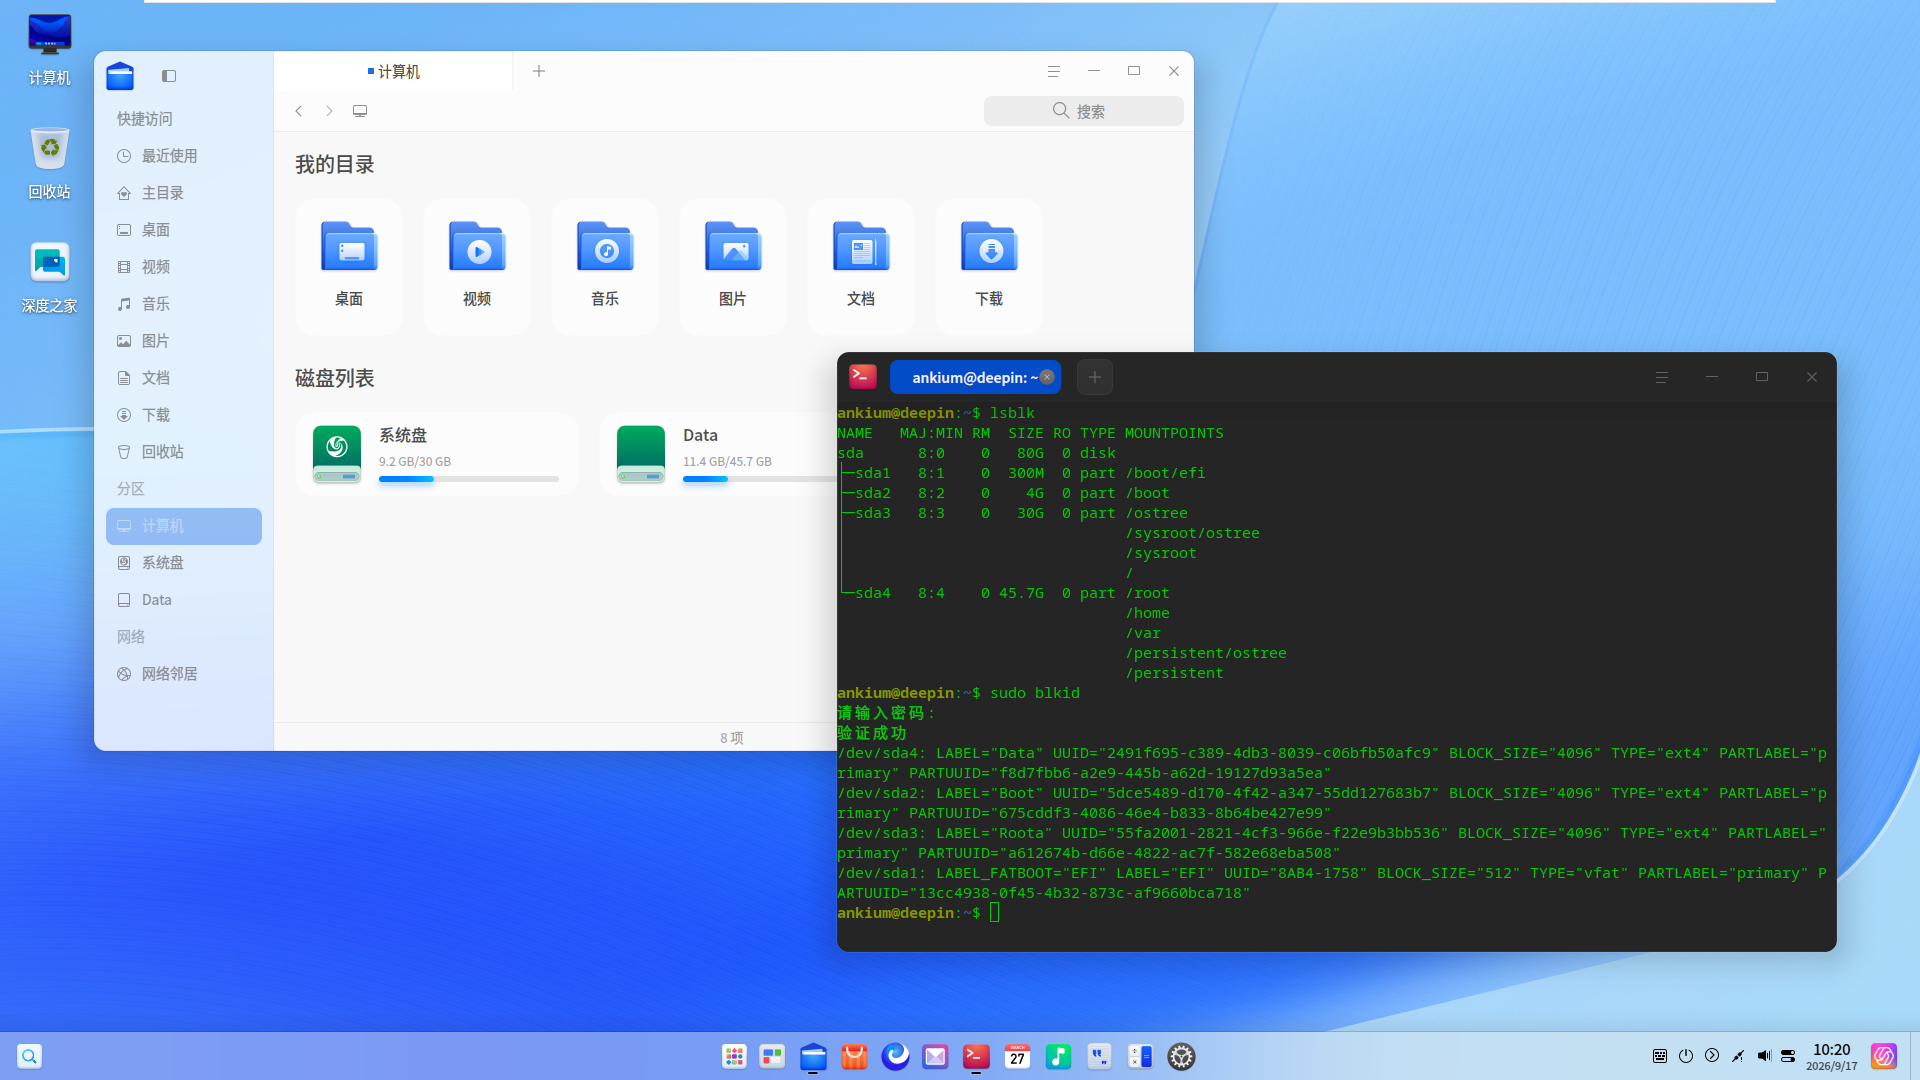Open 深度之家 desktop icon
Image resolution: width=1920 pixels, height=1080 pixels.
coord(49,277)
